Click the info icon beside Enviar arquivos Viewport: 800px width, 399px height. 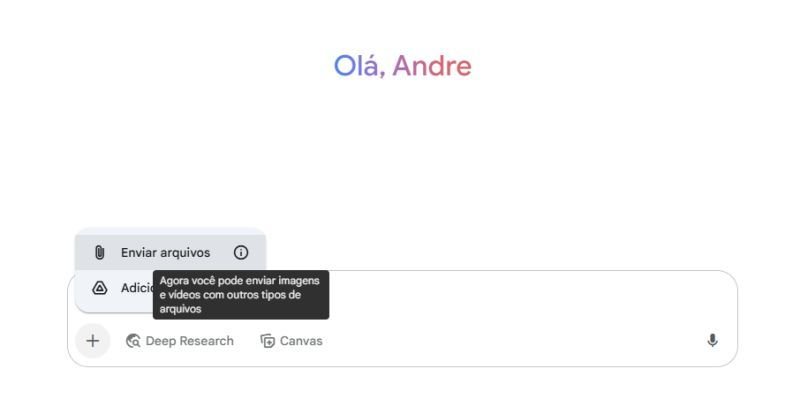coord(241,253)
